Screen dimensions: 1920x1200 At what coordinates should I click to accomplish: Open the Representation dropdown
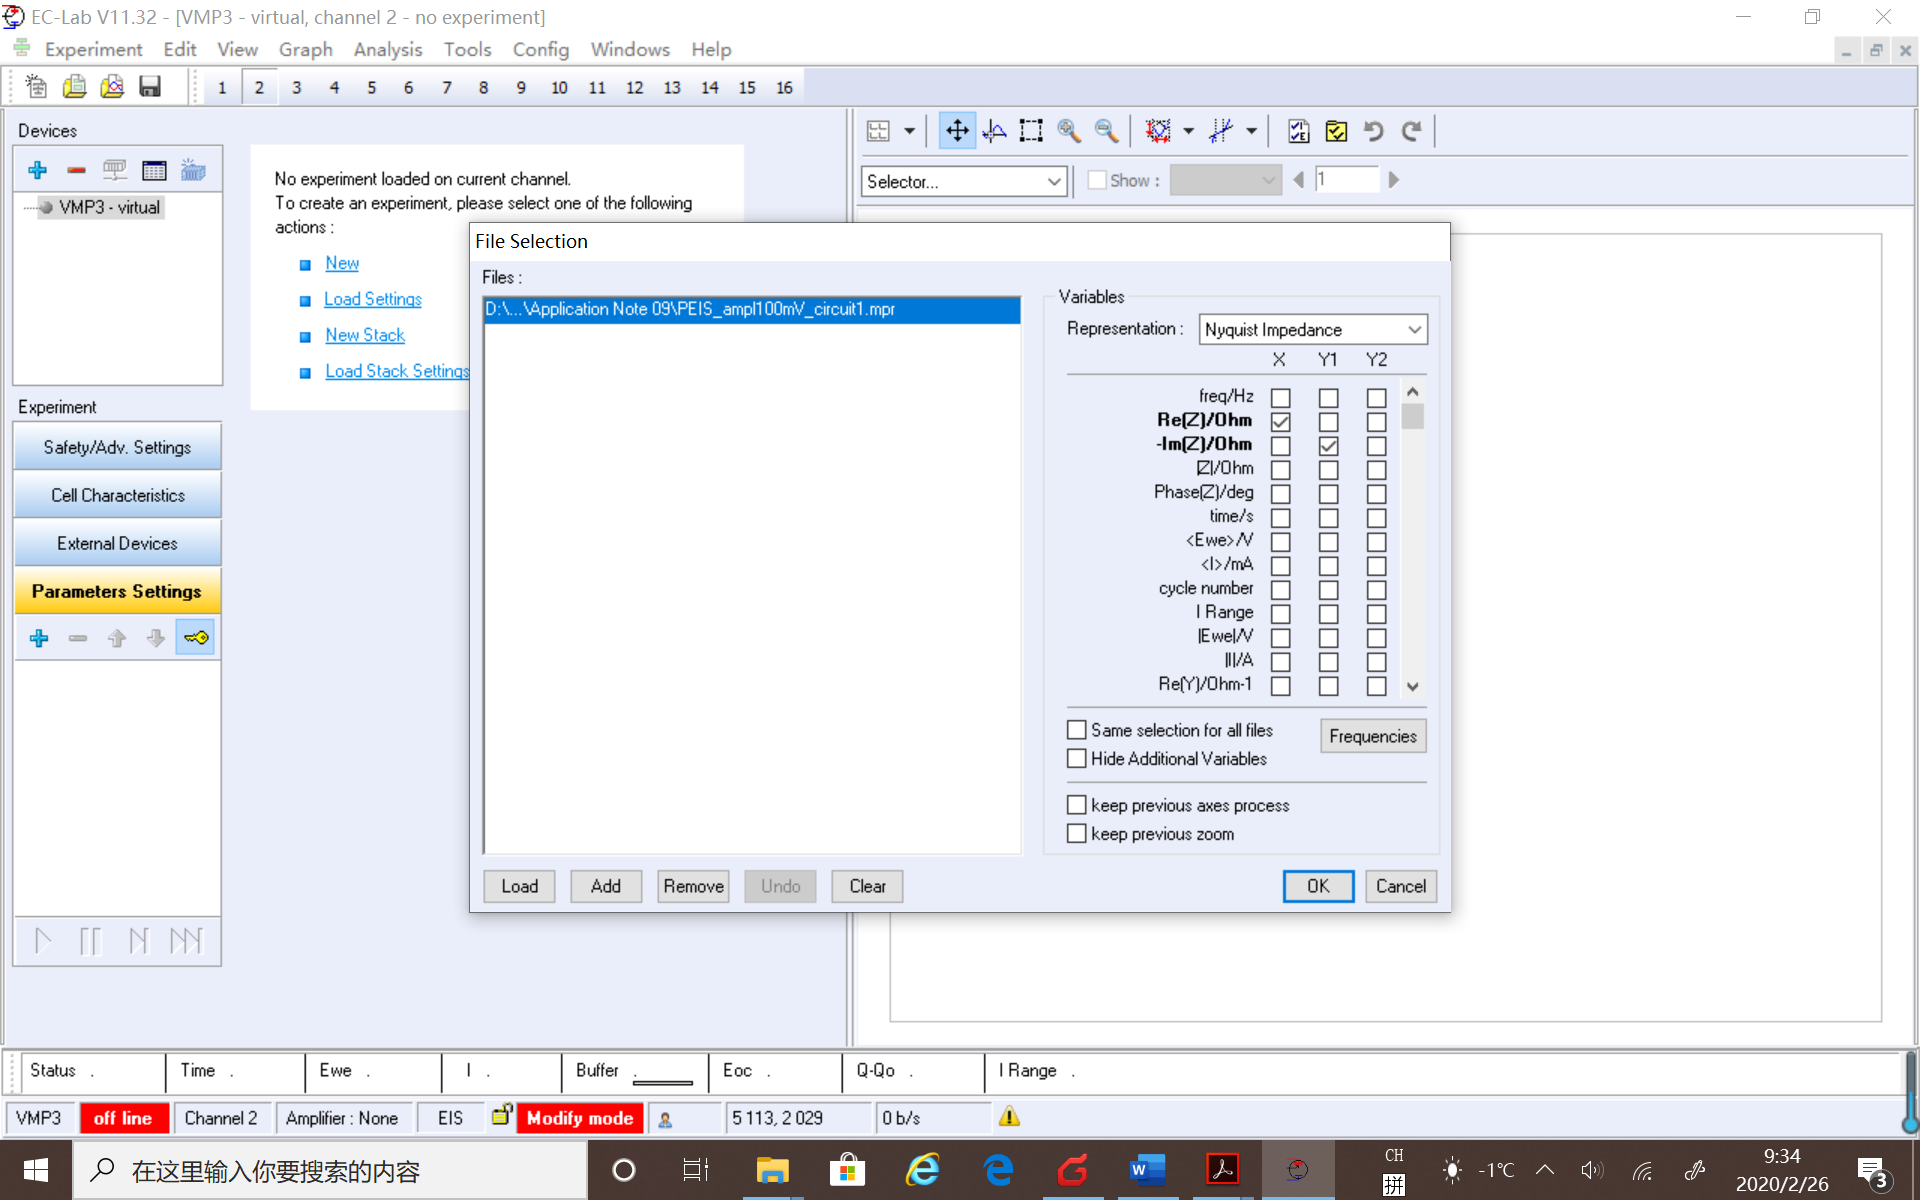click(x=1312, y=329)
